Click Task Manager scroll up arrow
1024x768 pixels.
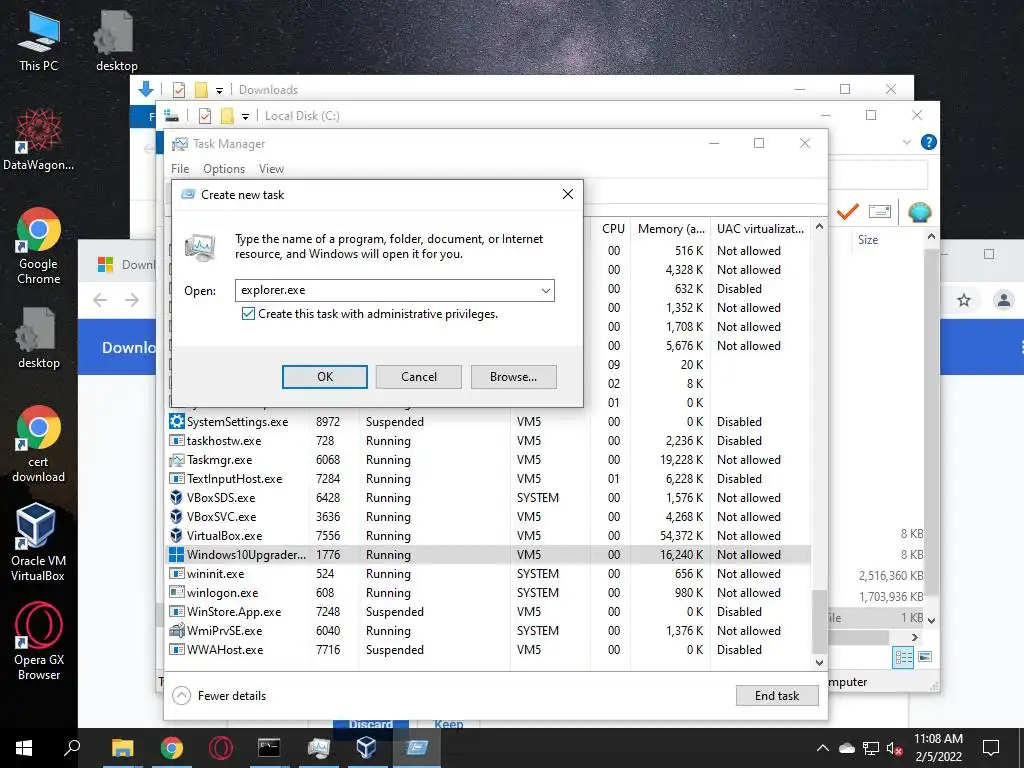[x=819, y=227]
